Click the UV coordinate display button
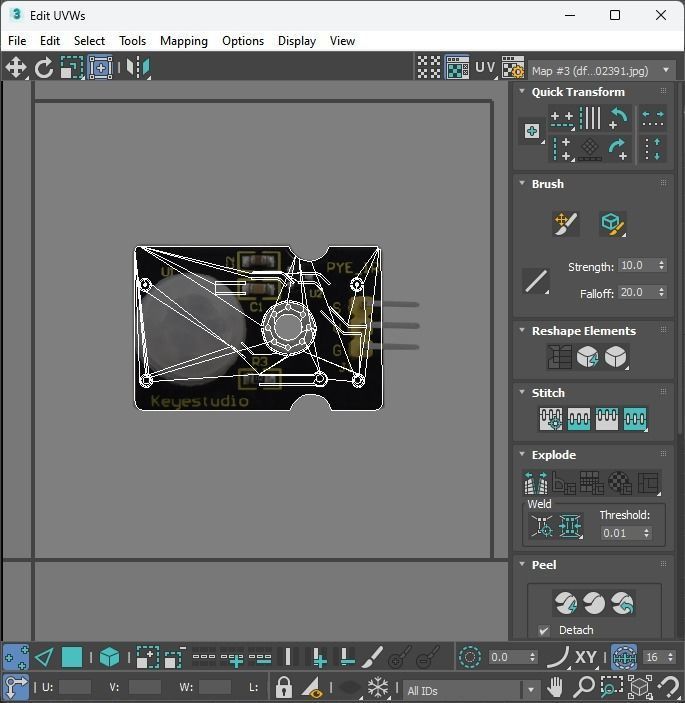This screenshot has width=685, height=703. coord(486,68)
